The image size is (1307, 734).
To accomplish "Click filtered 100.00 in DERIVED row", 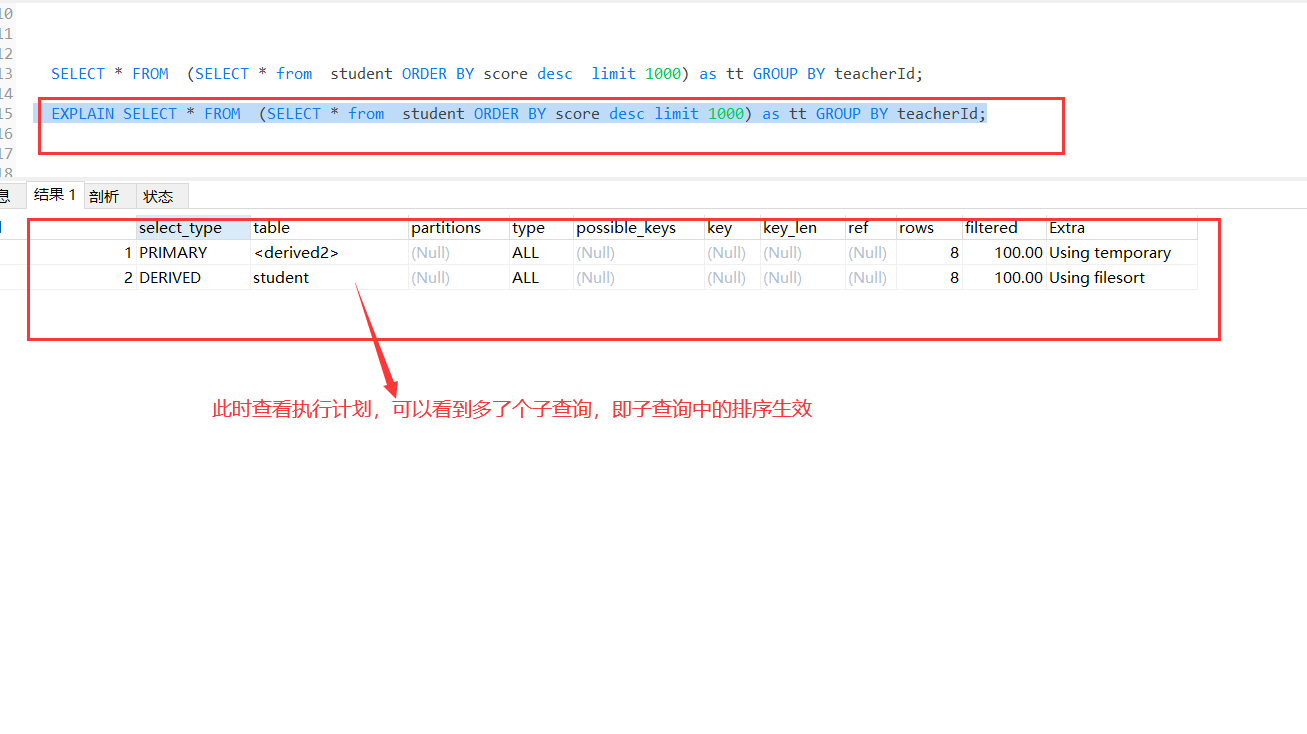I will tap(1004, 278).
